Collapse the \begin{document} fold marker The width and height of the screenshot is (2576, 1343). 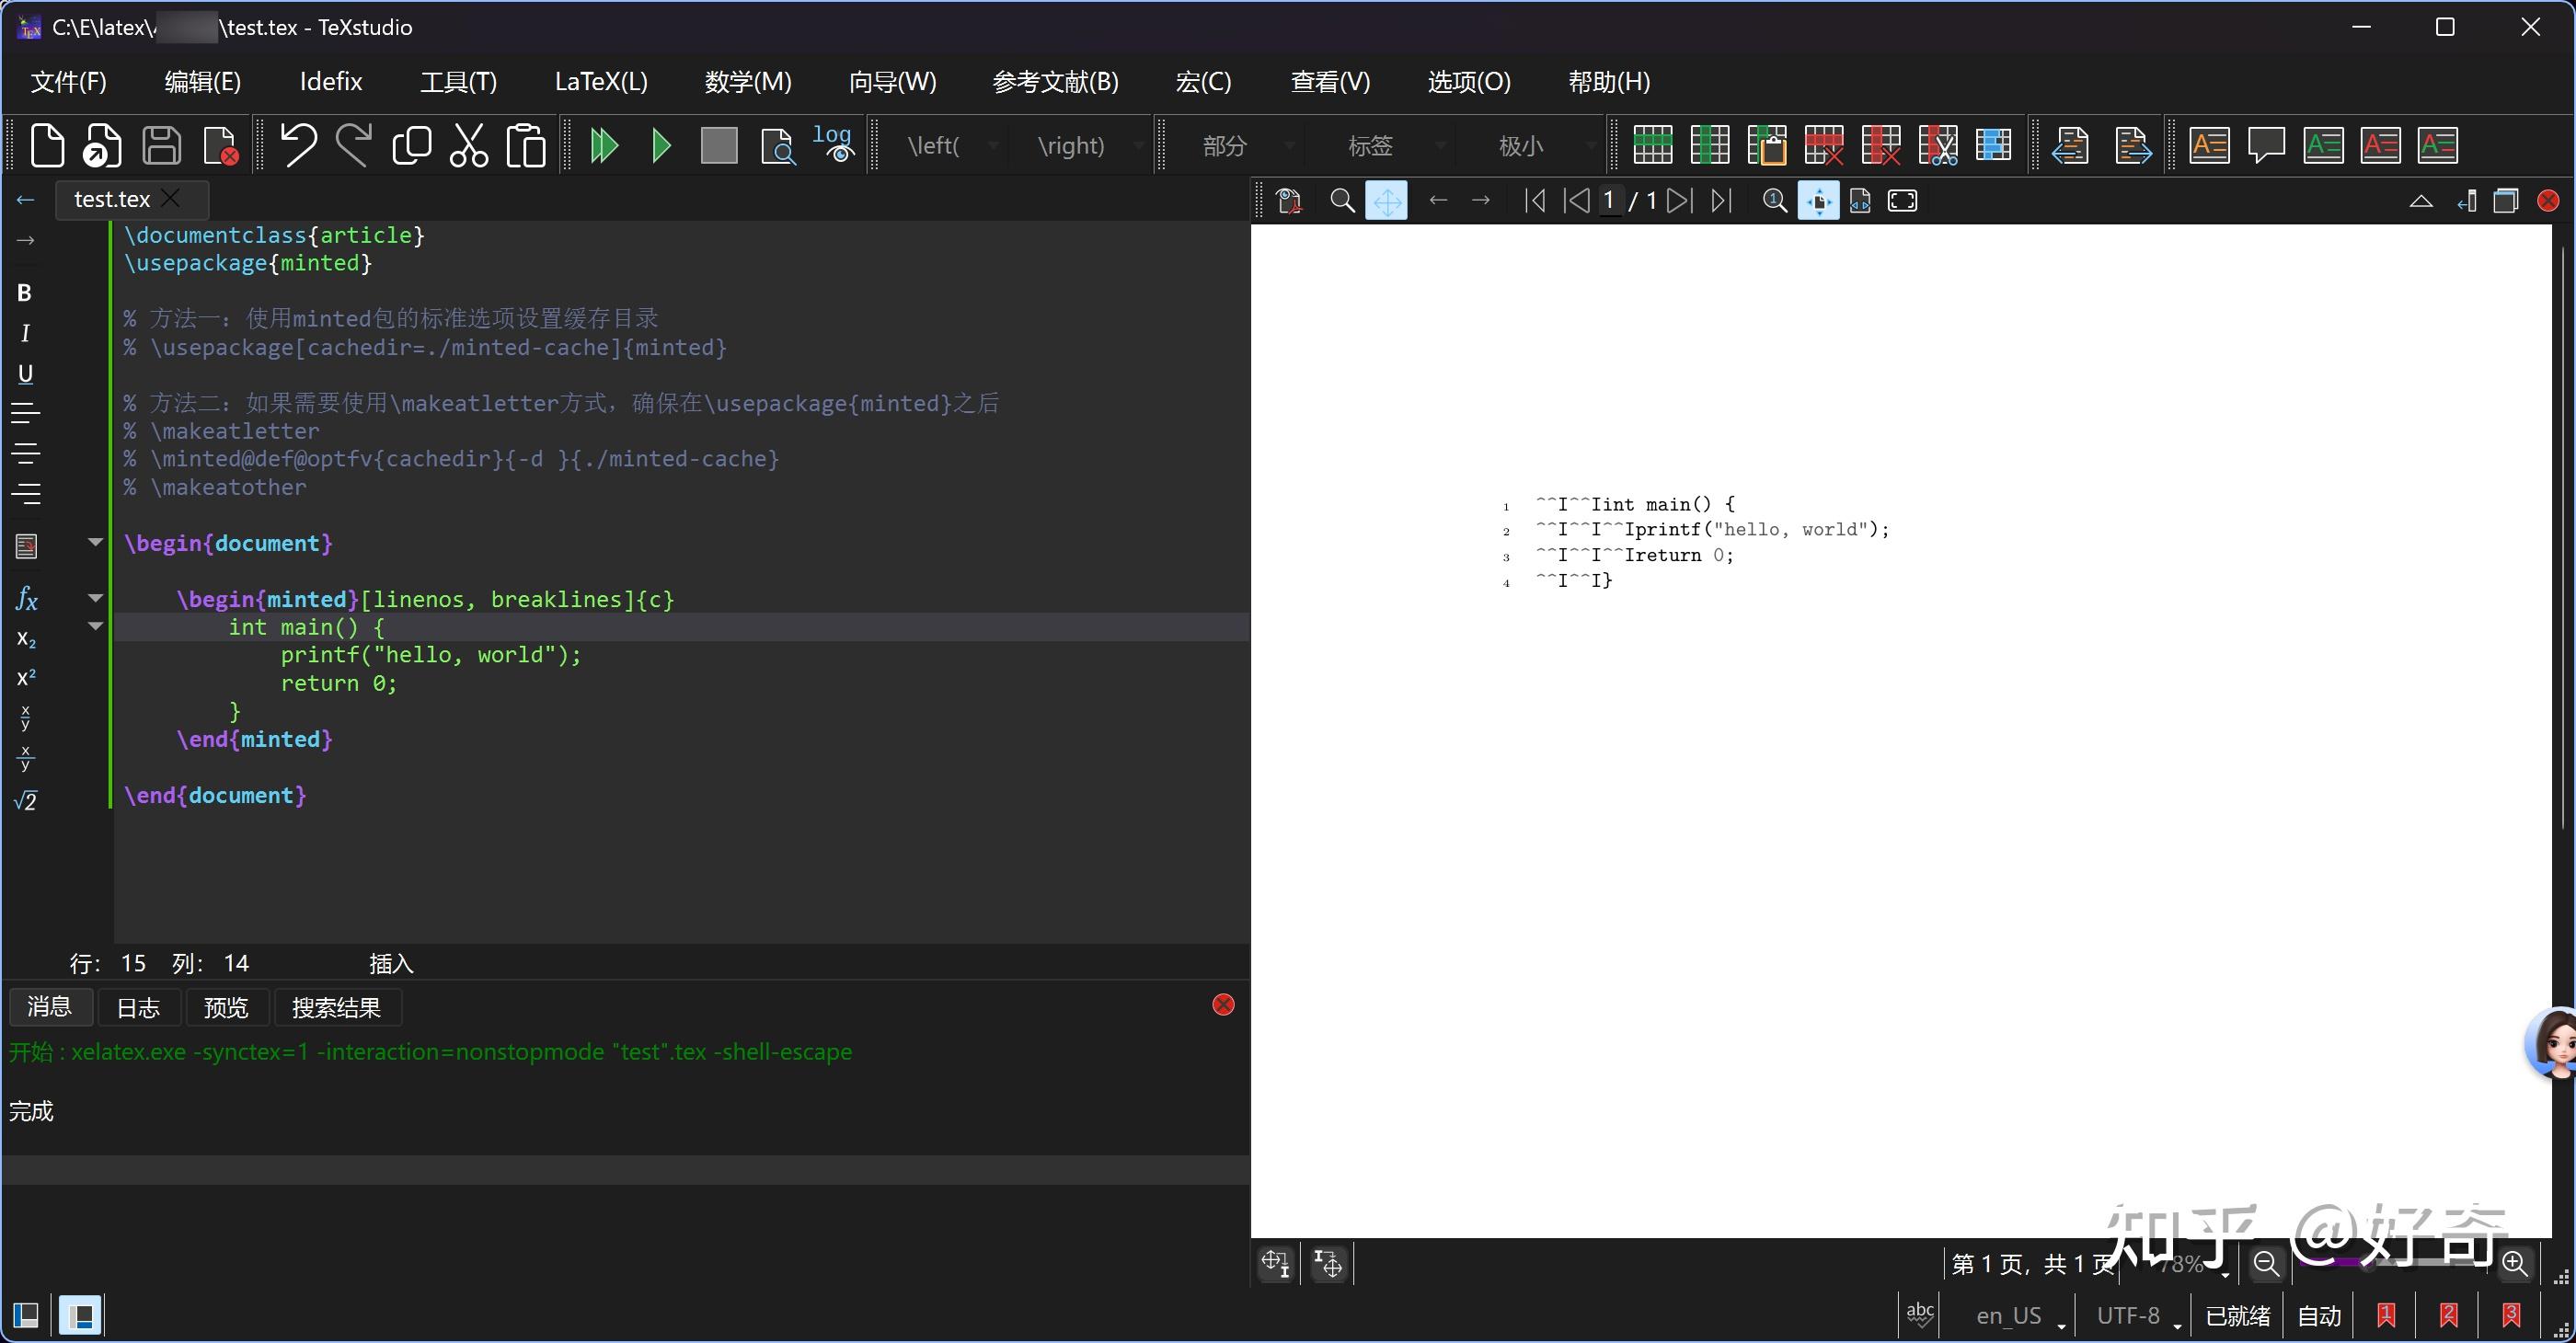tap(95, 542)
